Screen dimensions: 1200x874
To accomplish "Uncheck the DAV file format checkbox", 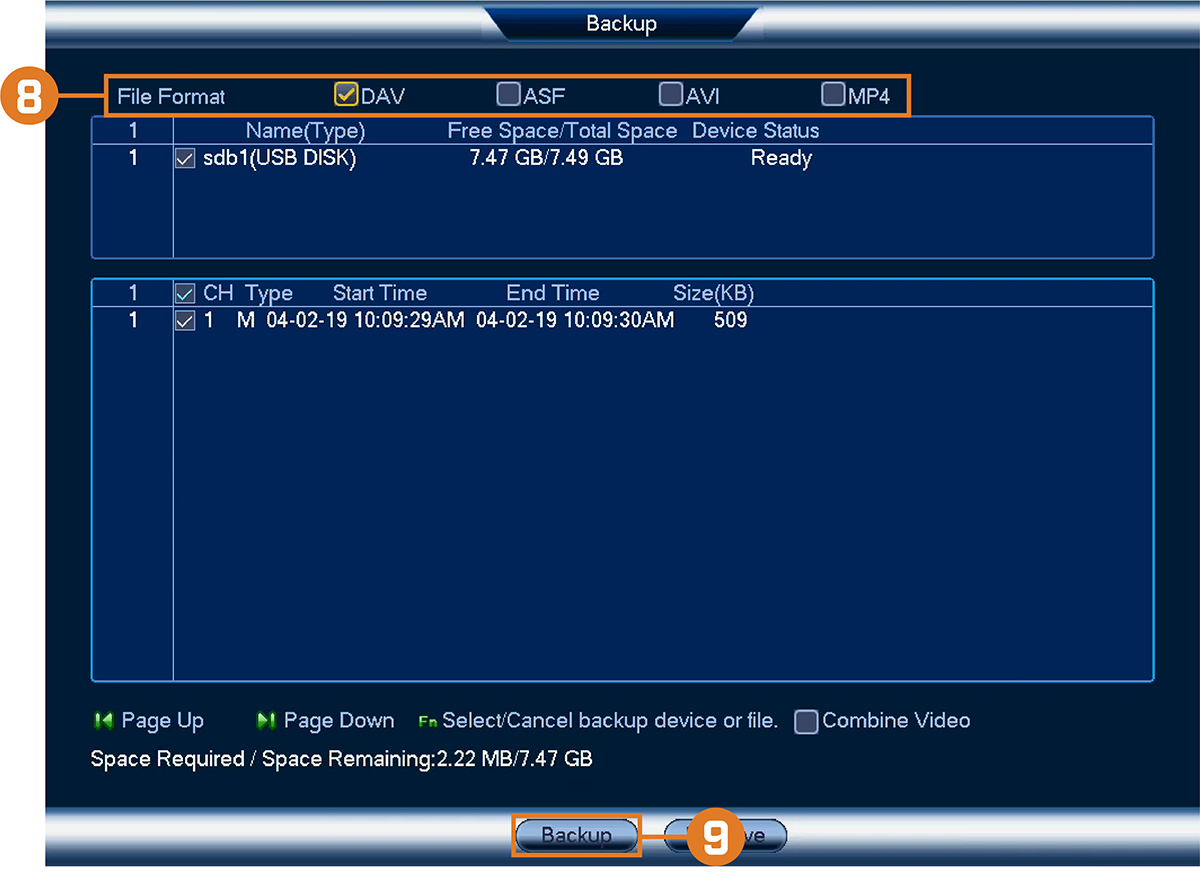I will pyautogui.click(x=346, y=95).
